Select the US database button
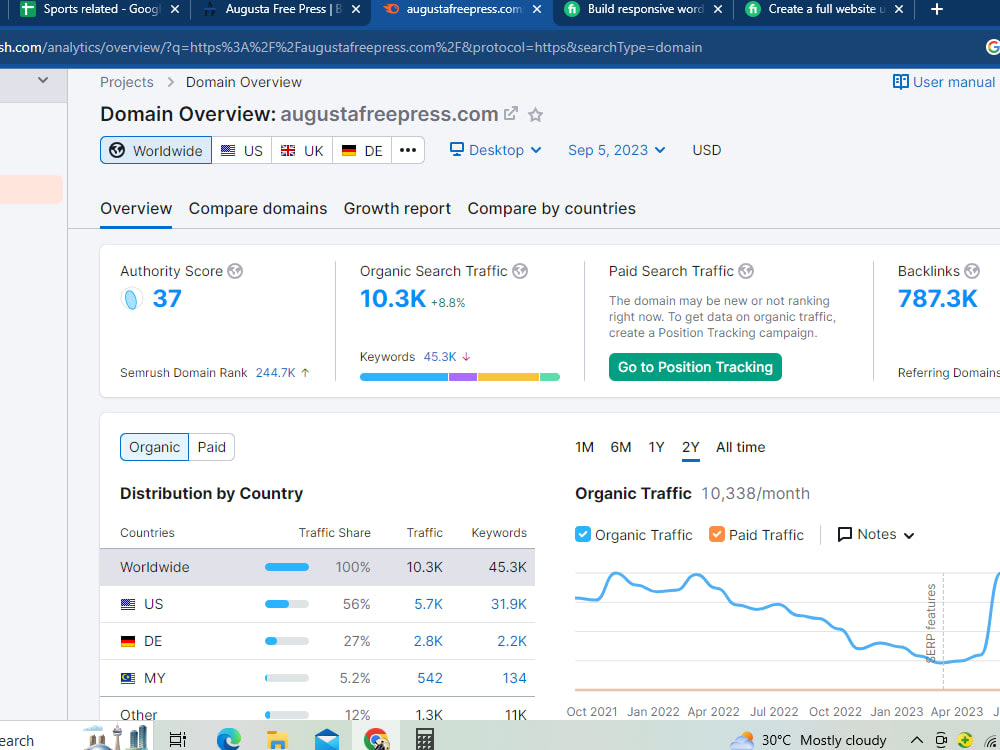Screen dimensions: 1000x750 [x=242, y=151]
